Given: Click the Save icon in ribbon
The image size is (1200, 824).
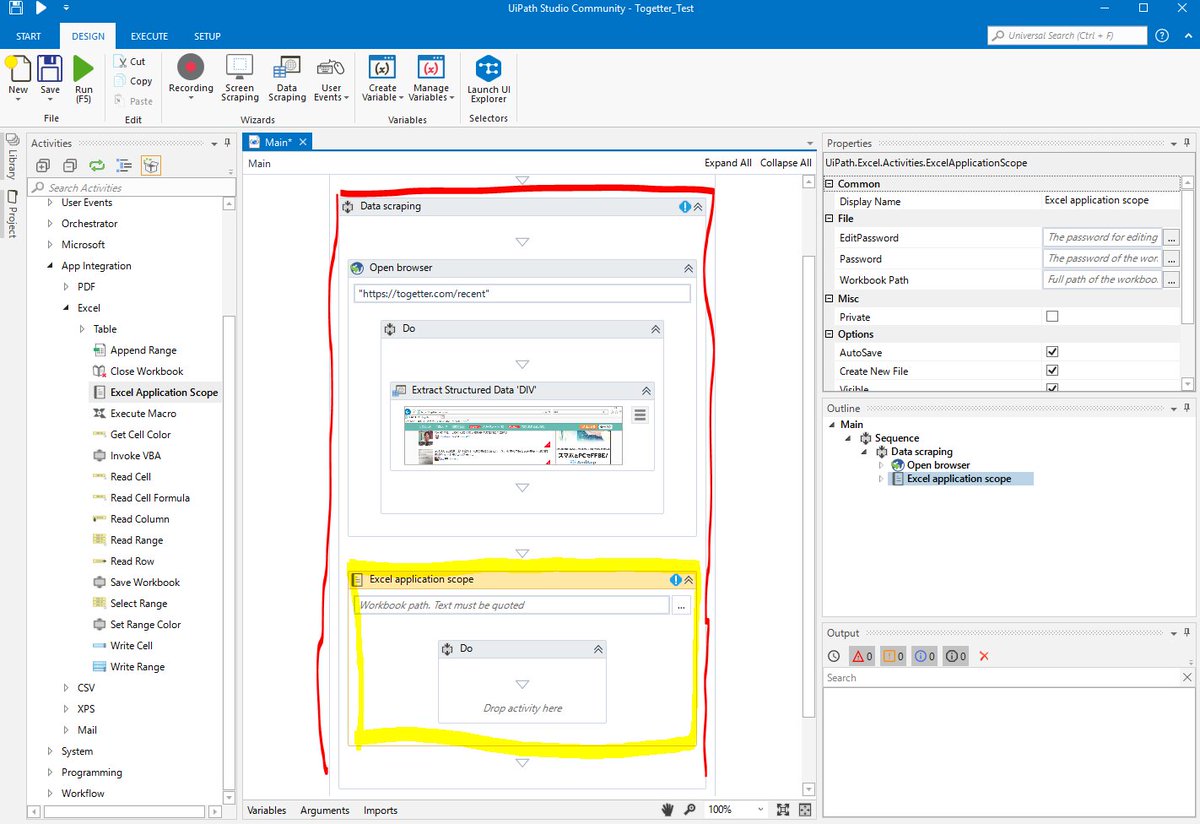Looking at the screenshot, I should click(x=50, y=69).
